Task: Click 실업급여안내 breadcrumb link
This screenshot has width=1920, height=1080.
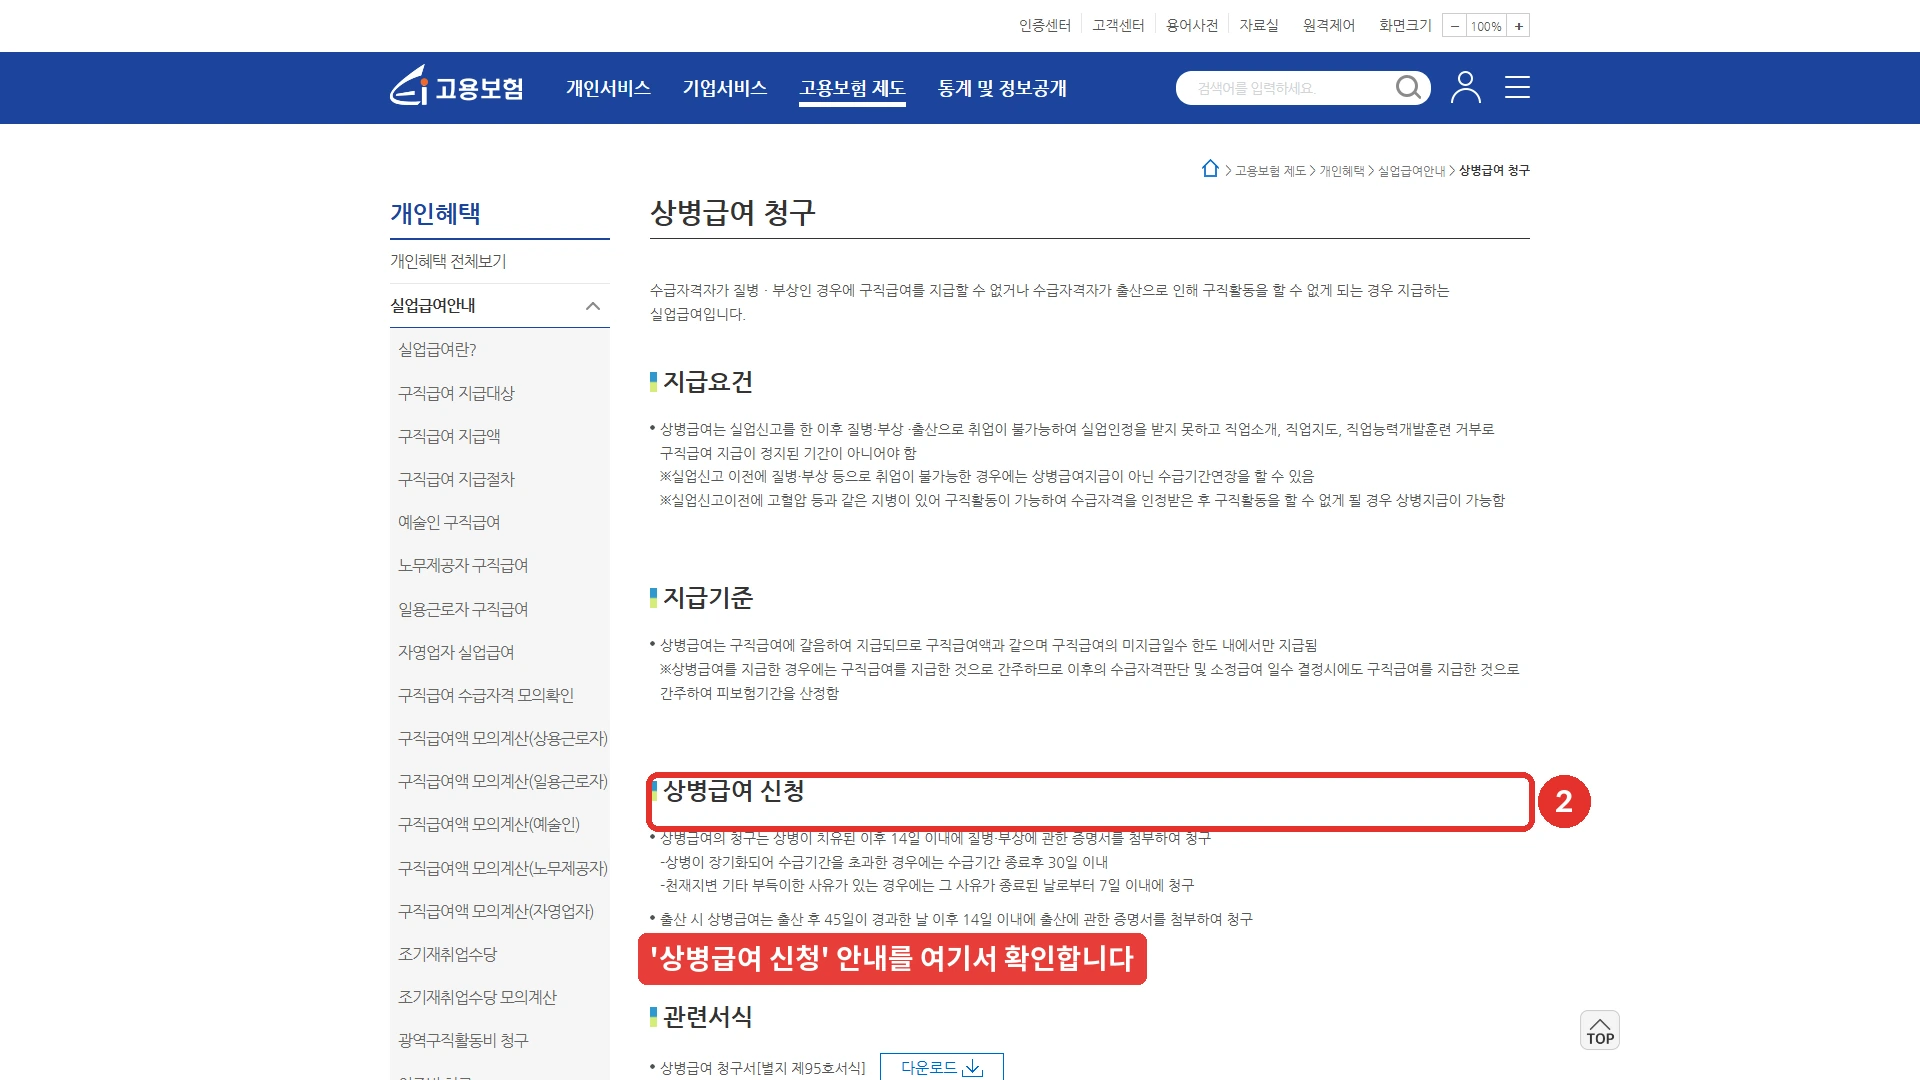Action: pyautogui.click(x=1411, y=171)
